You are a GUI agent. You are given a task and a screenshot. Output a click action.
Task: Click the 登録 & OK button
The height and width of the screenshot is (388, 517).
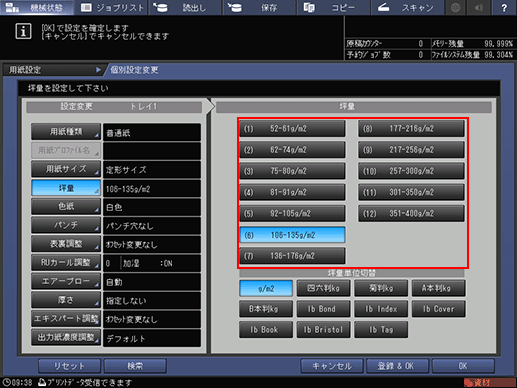click(397, 366)
